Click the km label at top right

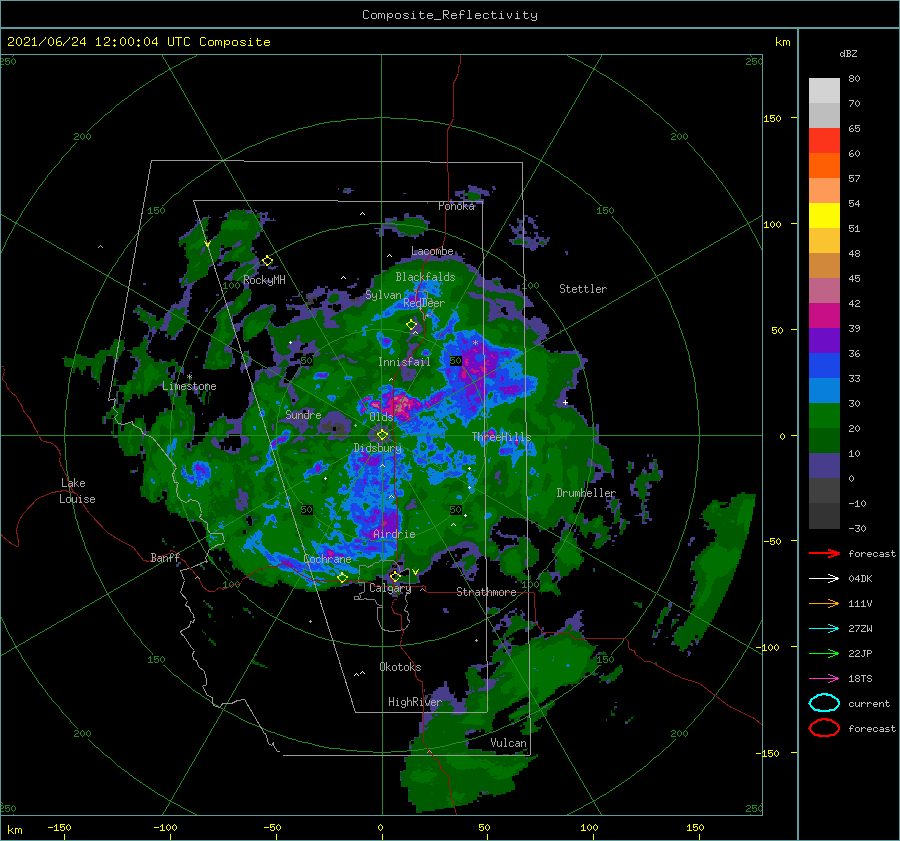[782, 42]
